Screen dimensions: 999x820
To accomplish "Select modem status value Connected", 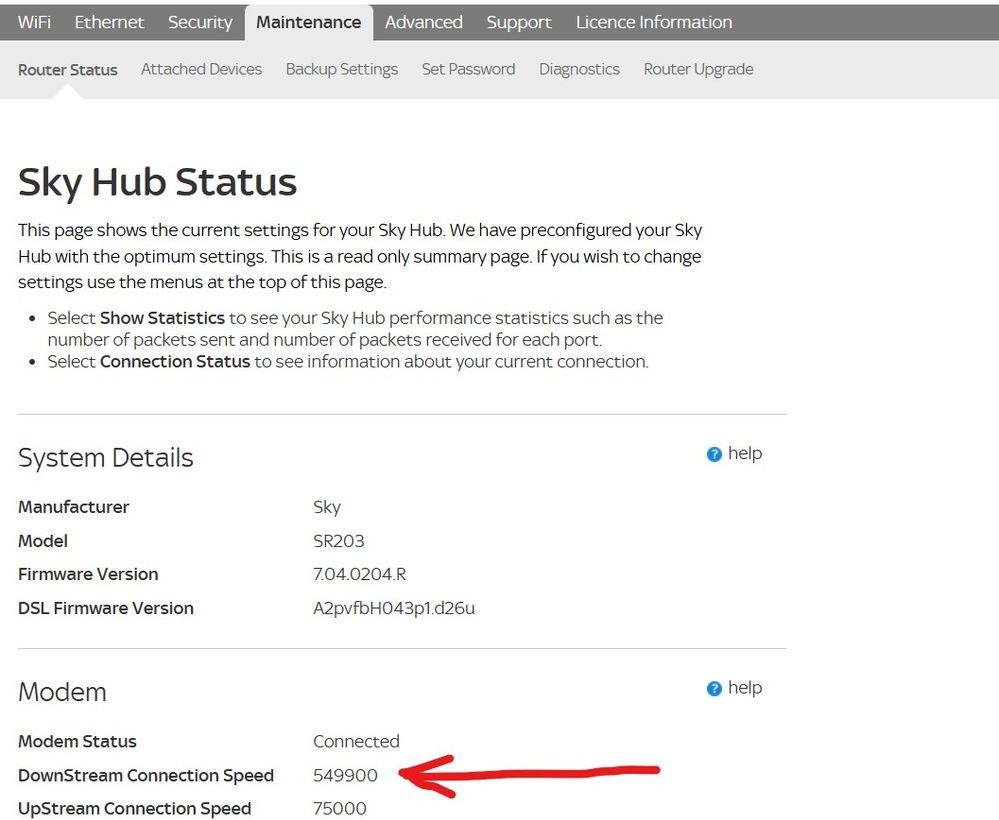I will pos(356,741).
